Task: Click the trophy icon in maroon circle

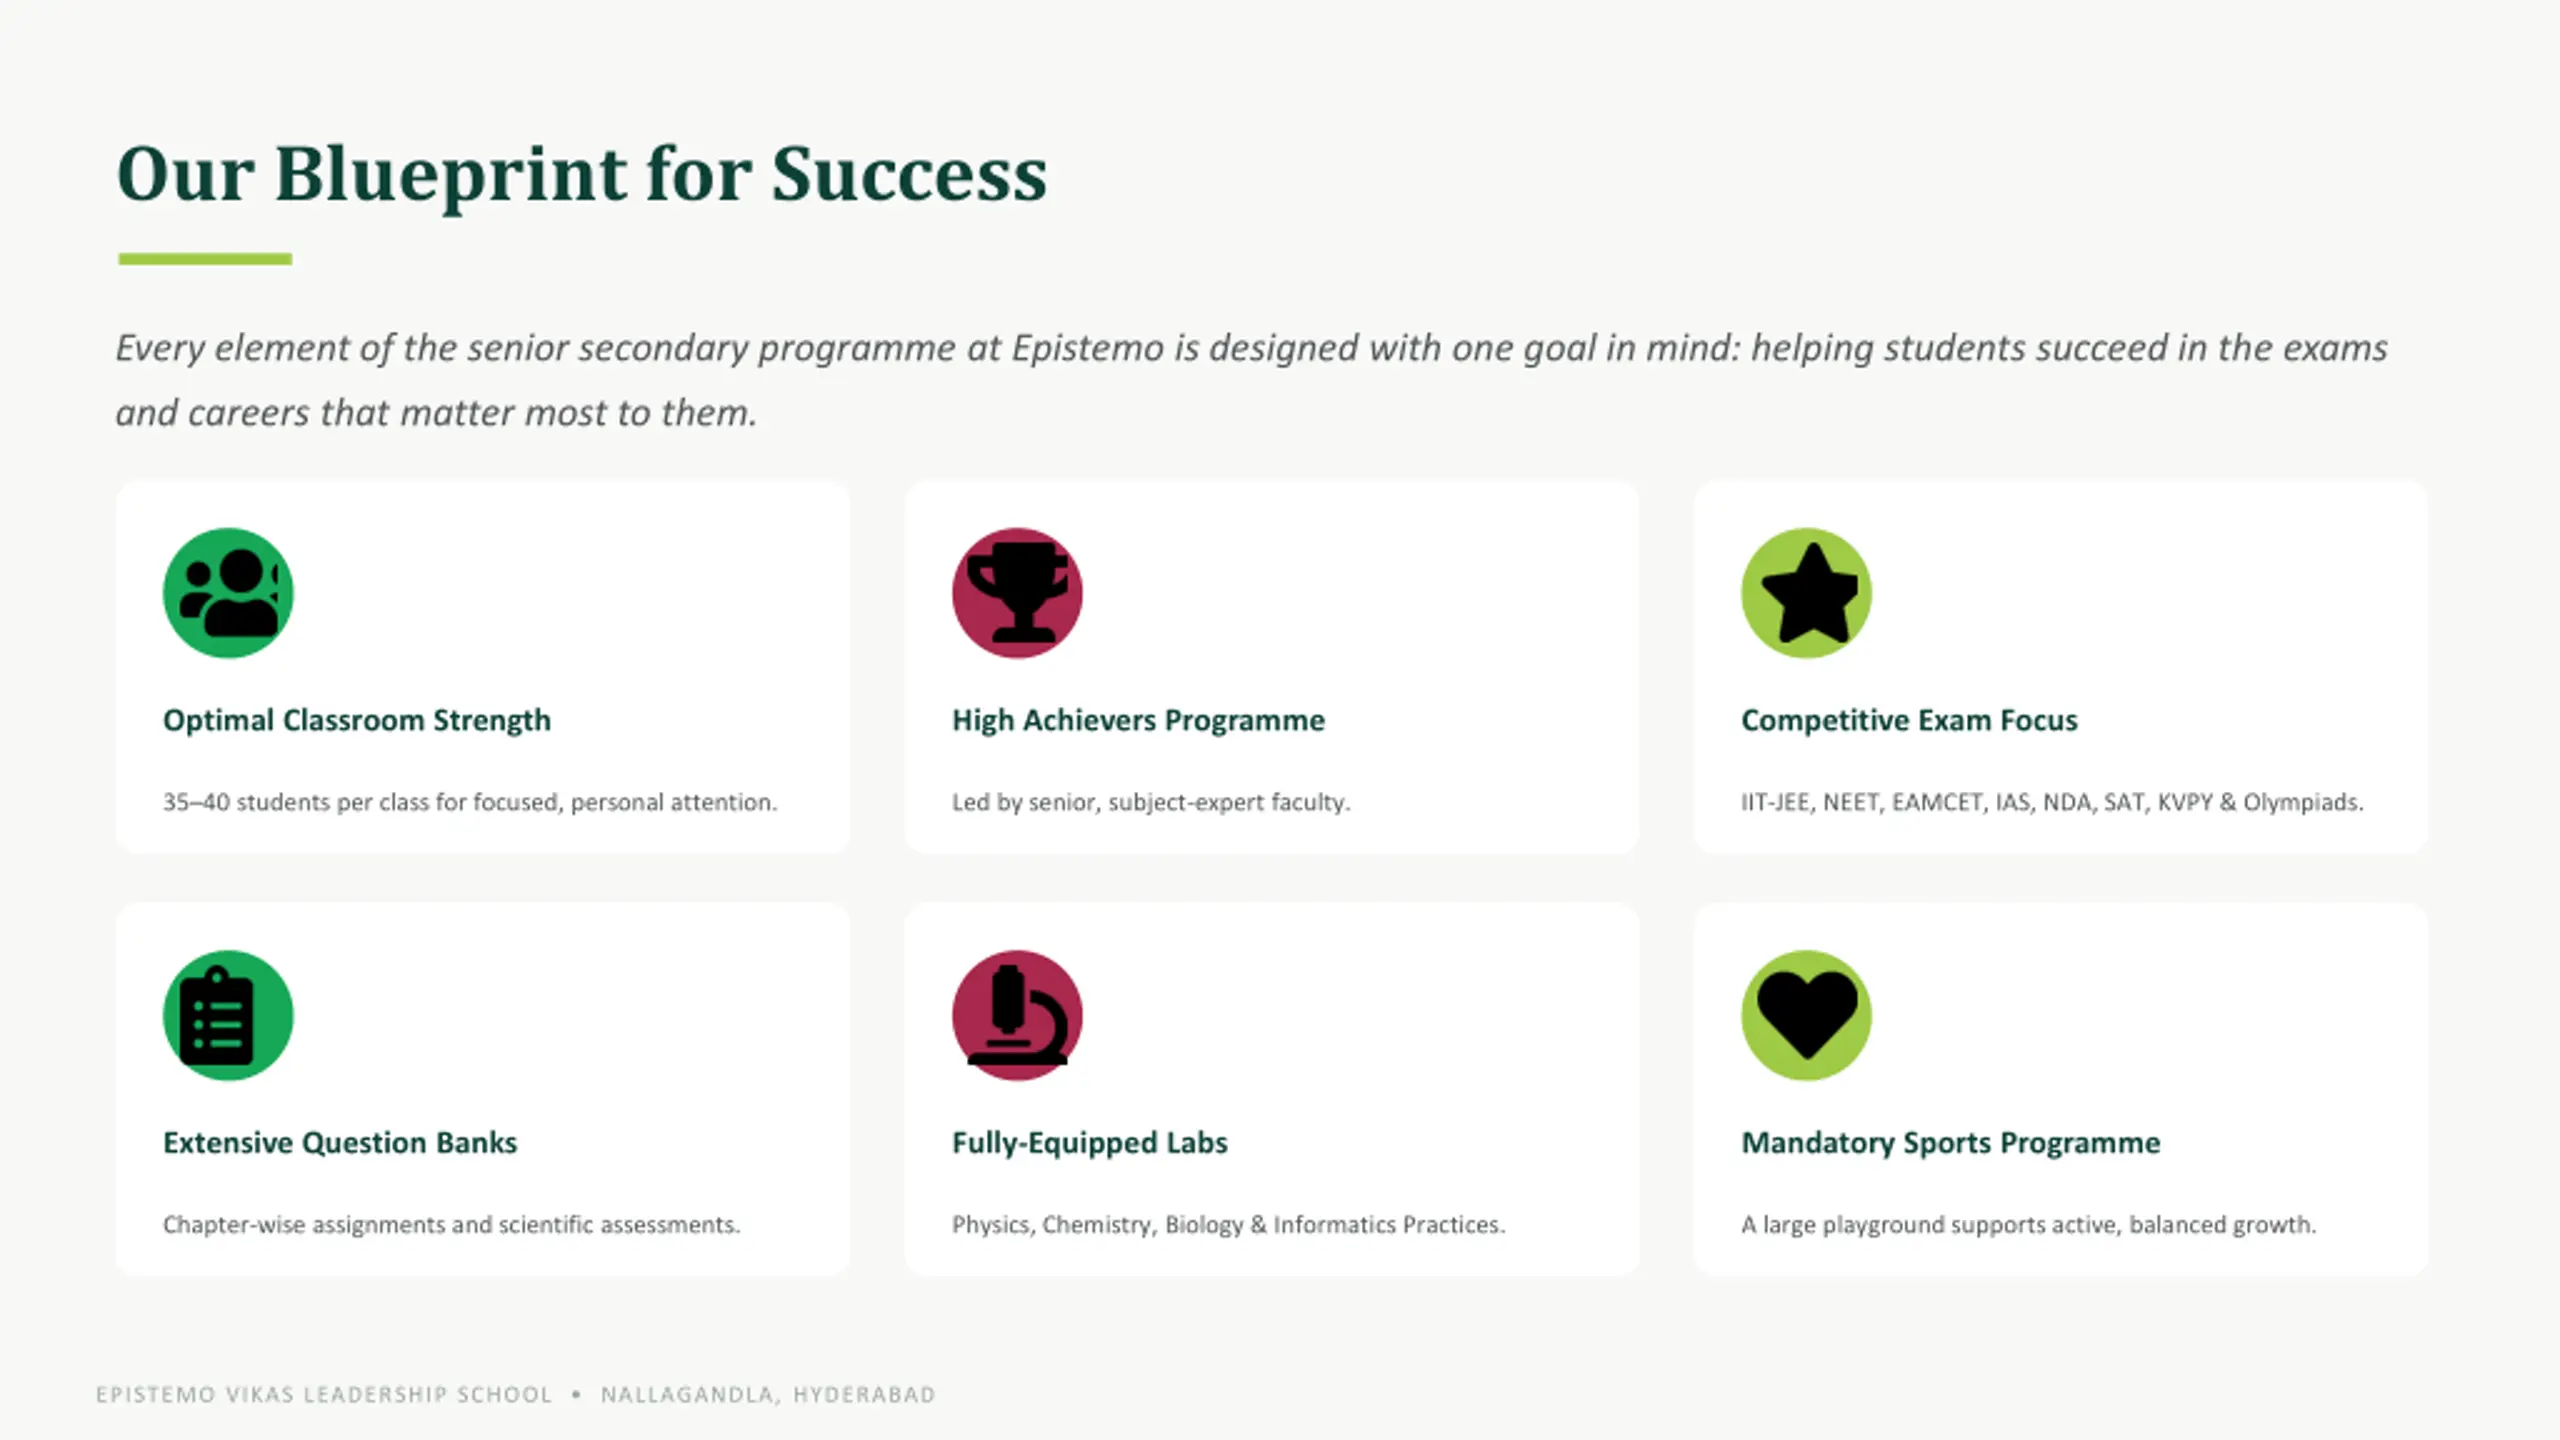Action: (1017, 593)
